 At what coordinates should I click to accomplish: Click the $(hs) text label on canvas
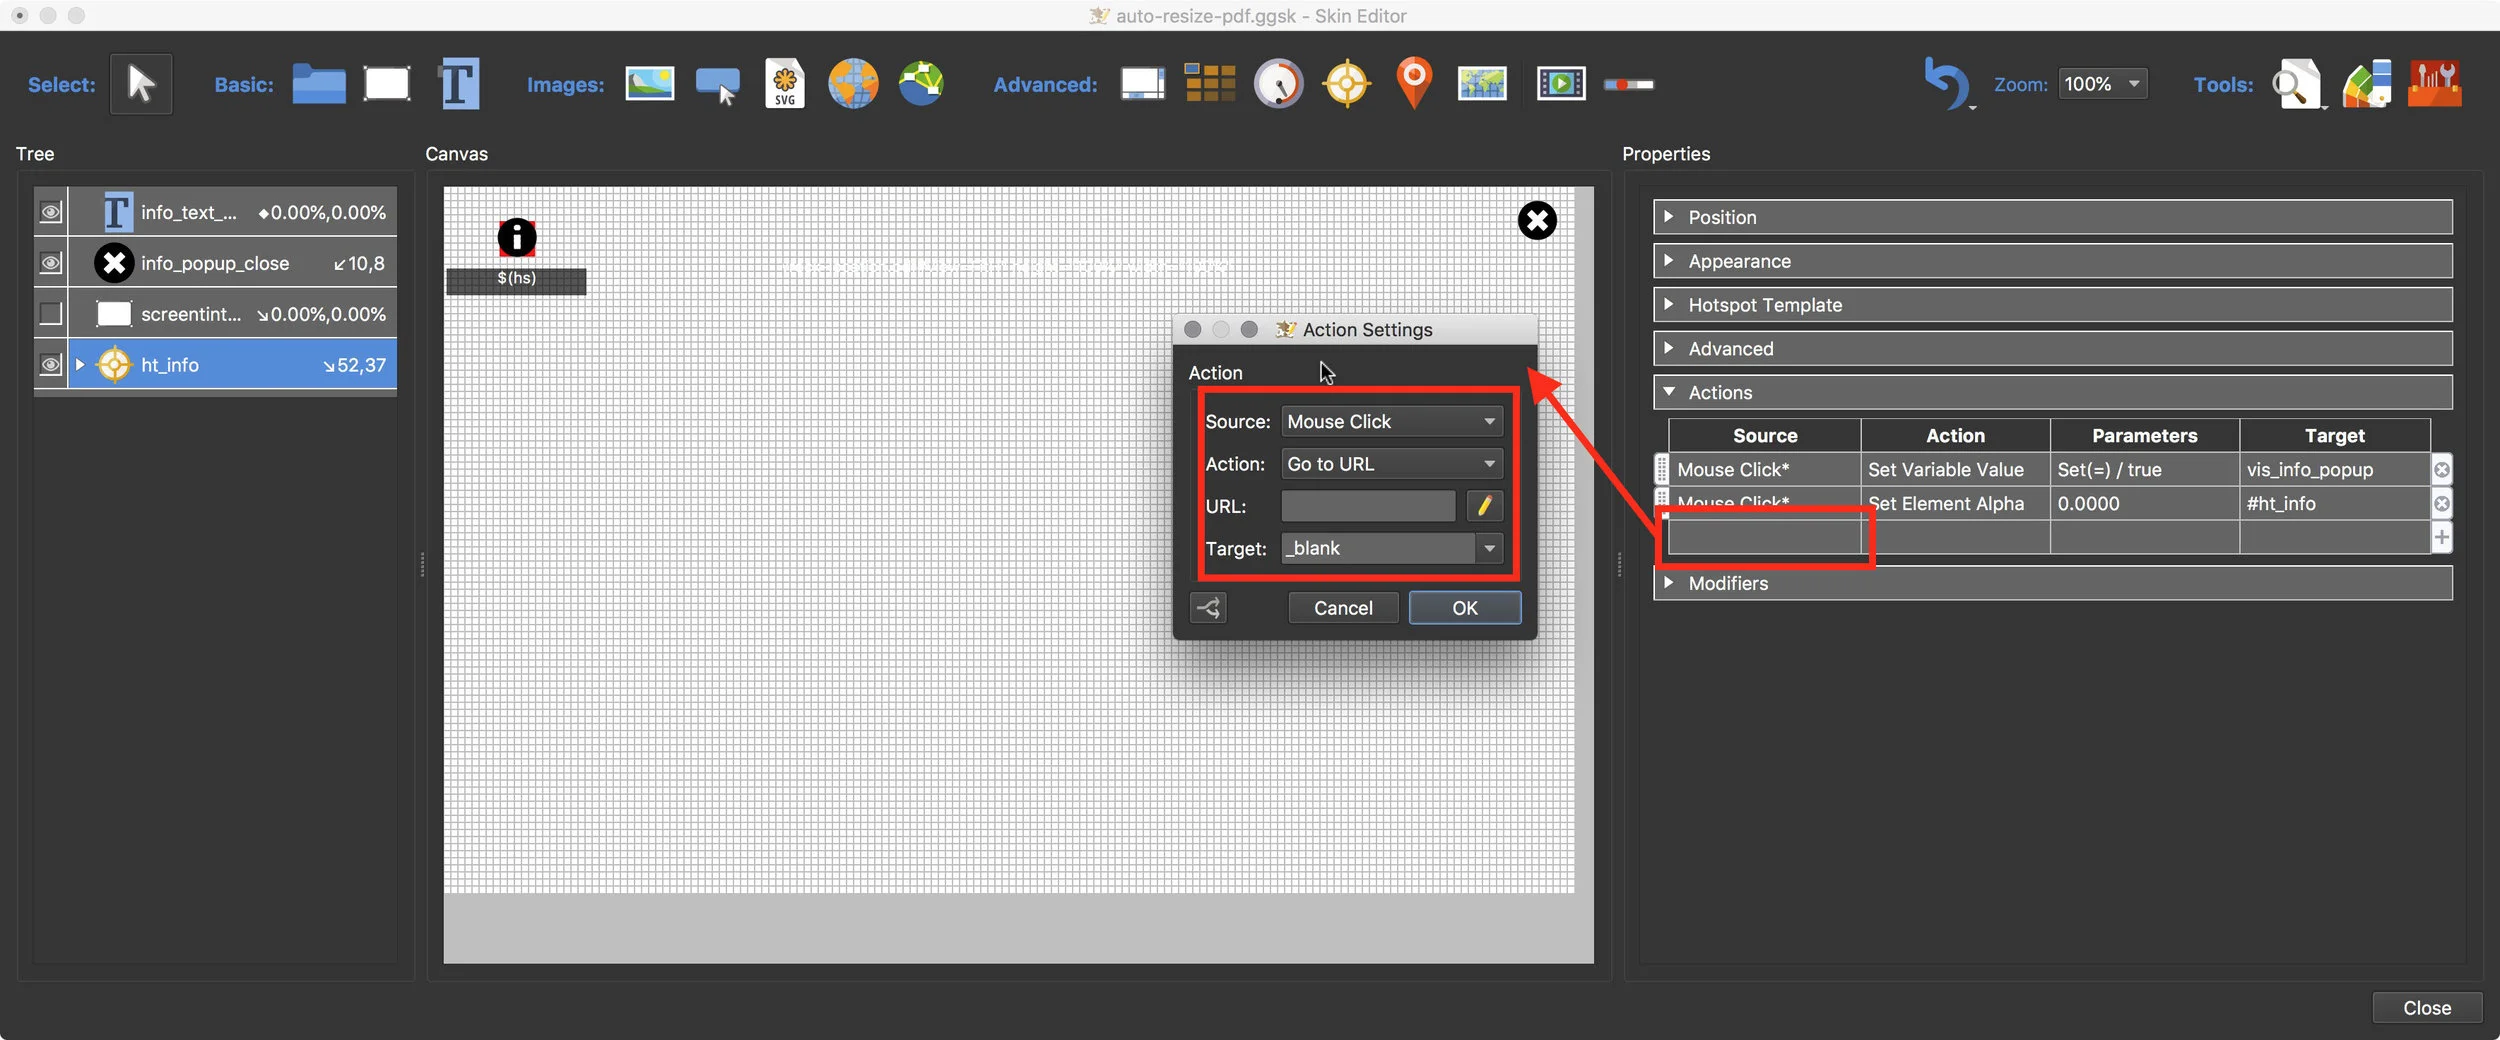coord(516,278)
